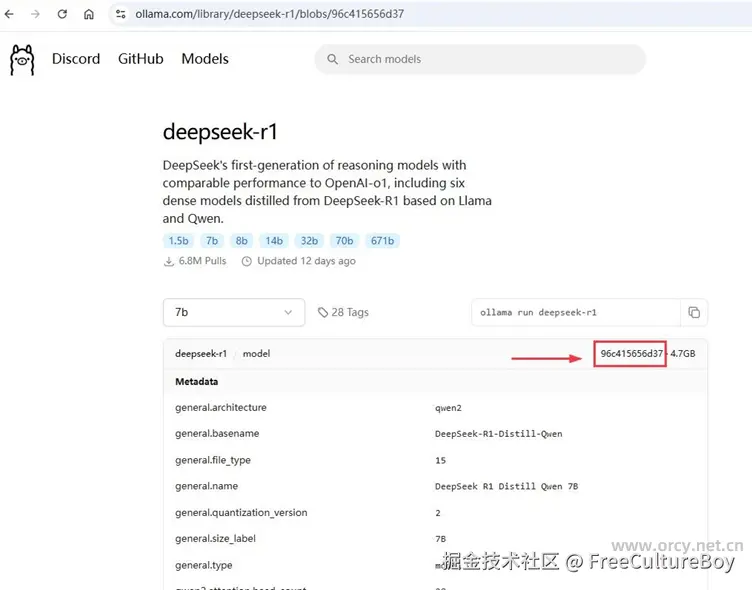Go back with the browser back arrow
The image size is (752, 590).
point(9,14)
